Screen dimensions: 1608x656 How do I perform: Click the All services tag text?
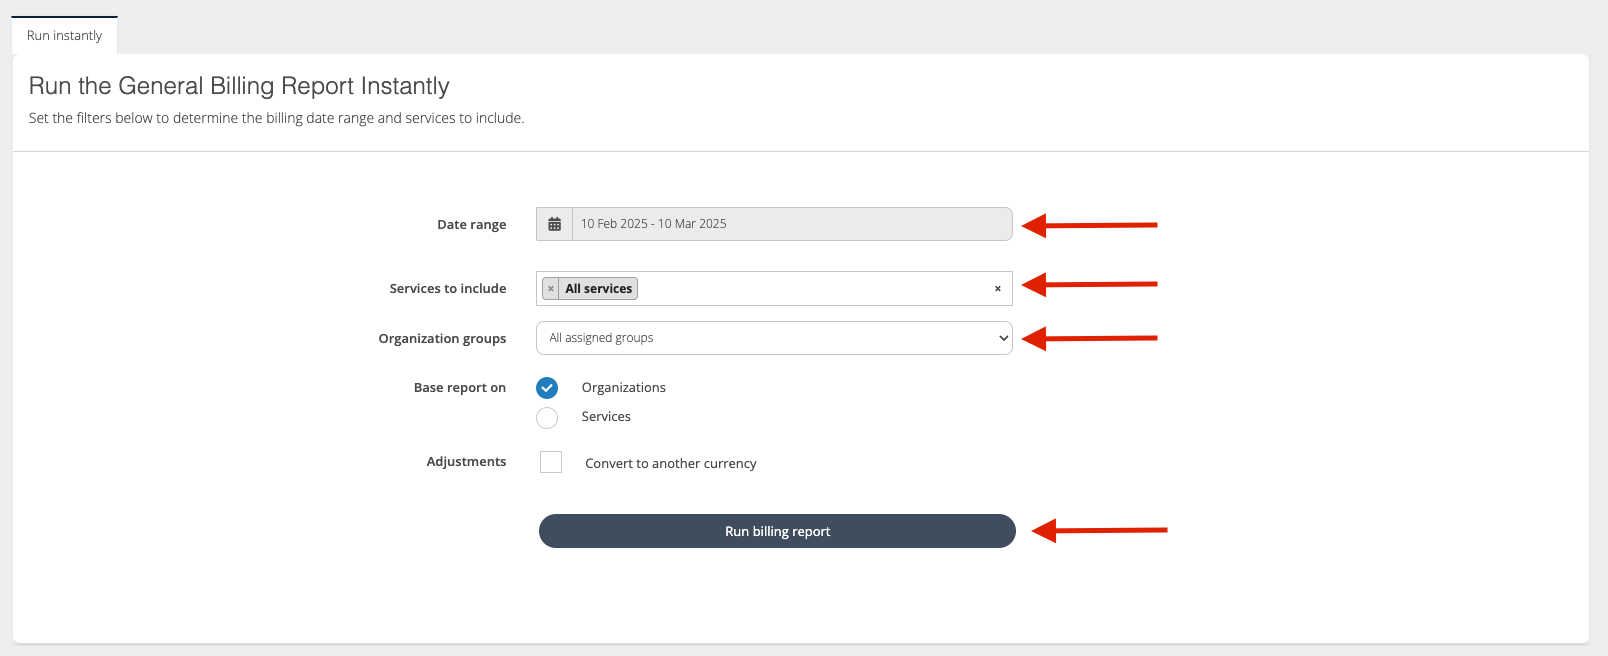coord(598,289)
